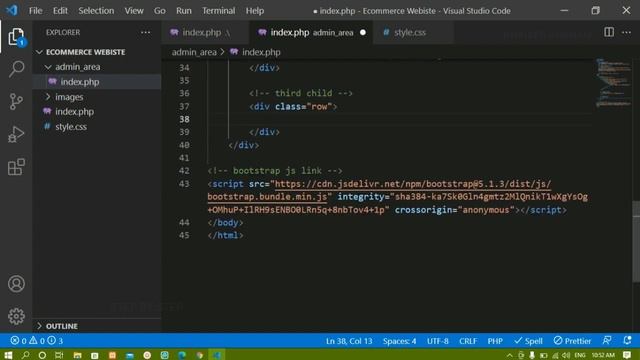Screen dimensions: 640x360
Task: Click the Prettier status item
Action: [572, 340]
